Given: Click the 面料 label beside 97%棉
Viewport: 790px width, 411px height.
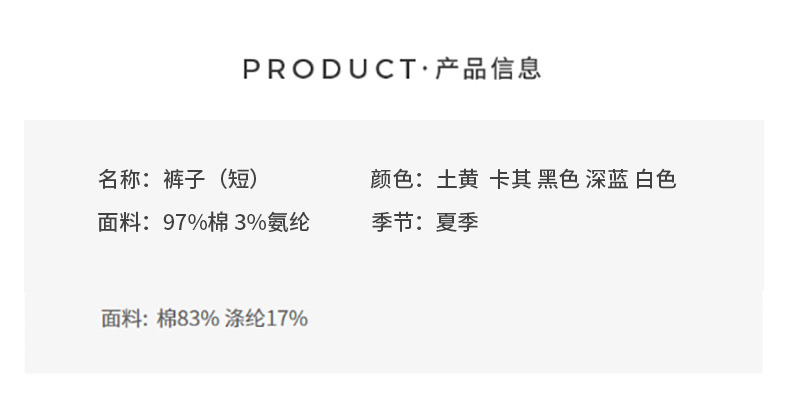Looking at the screenshot, I should 118,222.
